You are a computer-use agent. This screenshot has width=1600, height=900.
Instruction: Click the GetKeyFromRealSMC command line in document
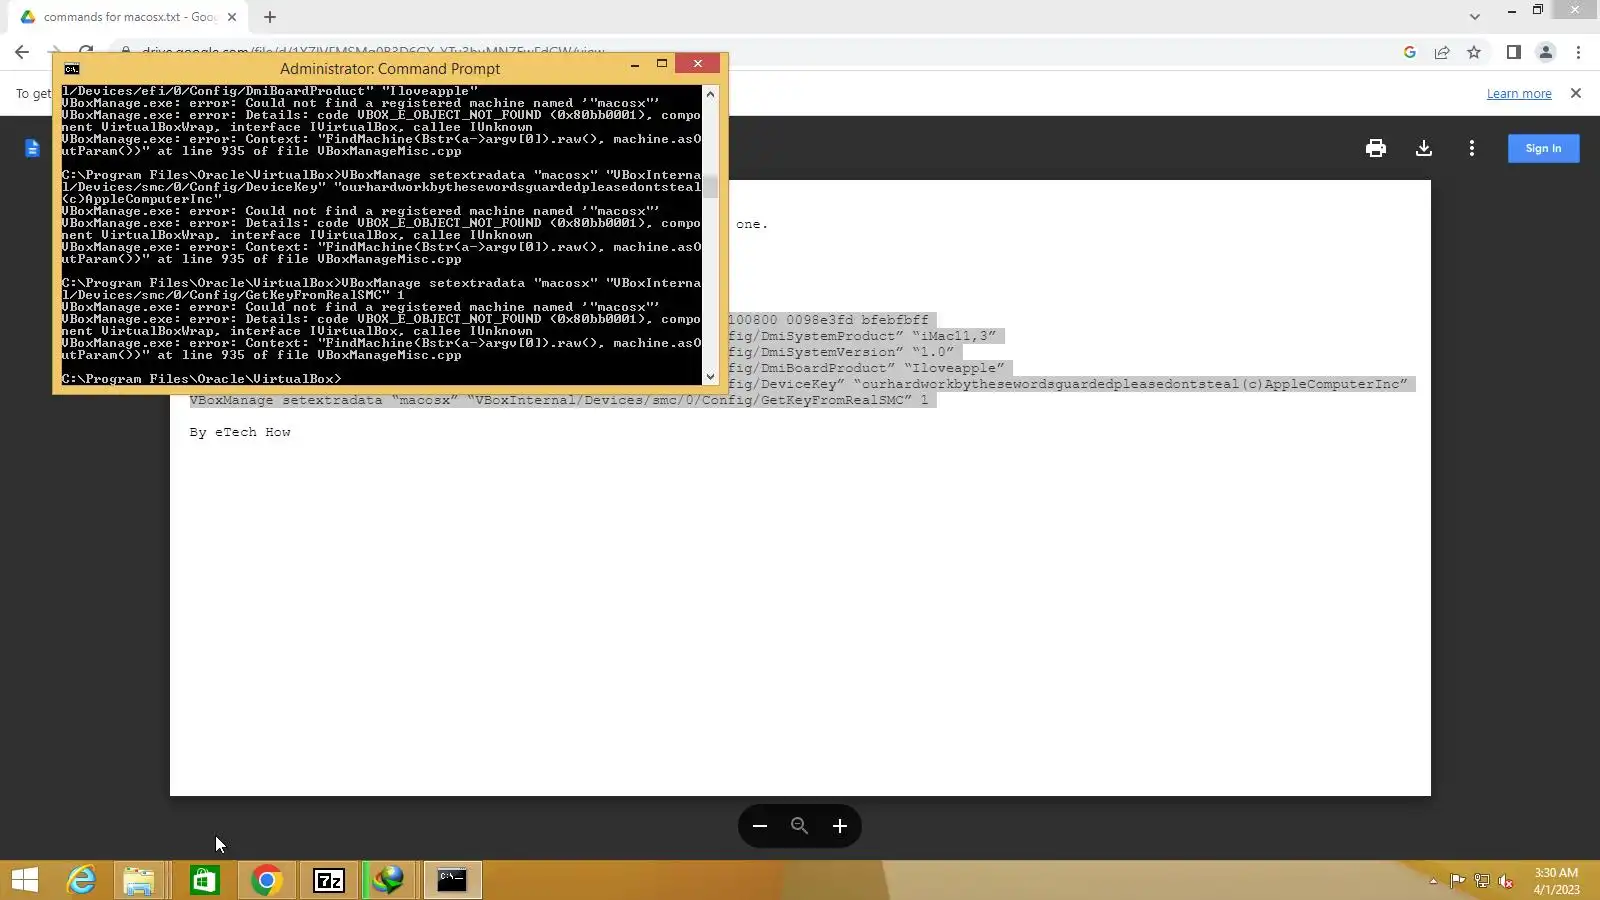[559, 400]
